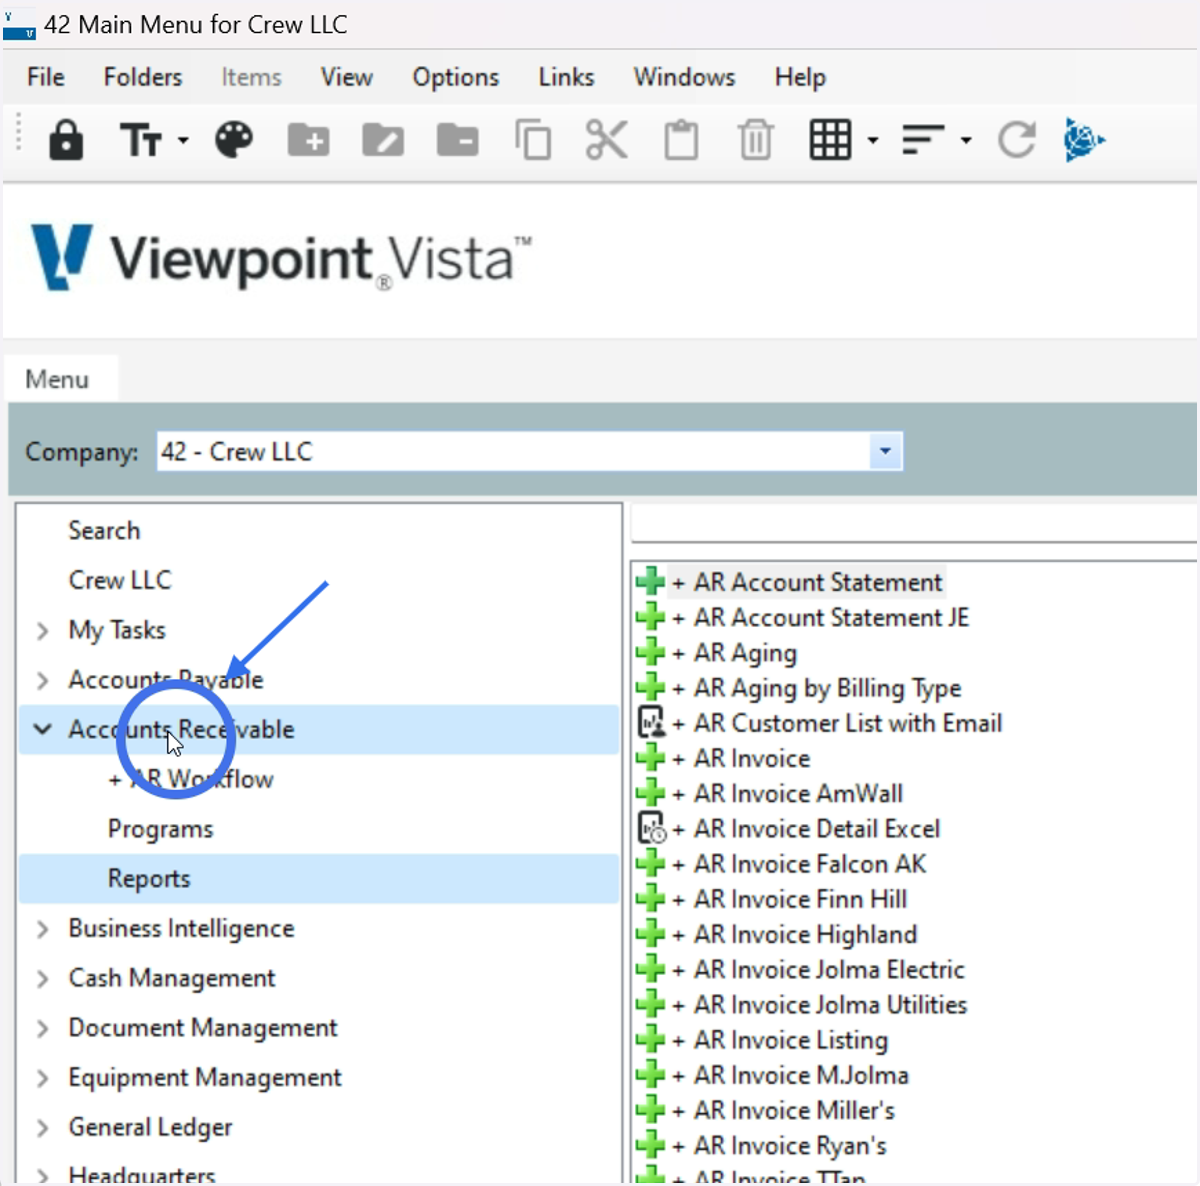Click the green plus icon beside AR Invoice Listing

pos(650,1040)
